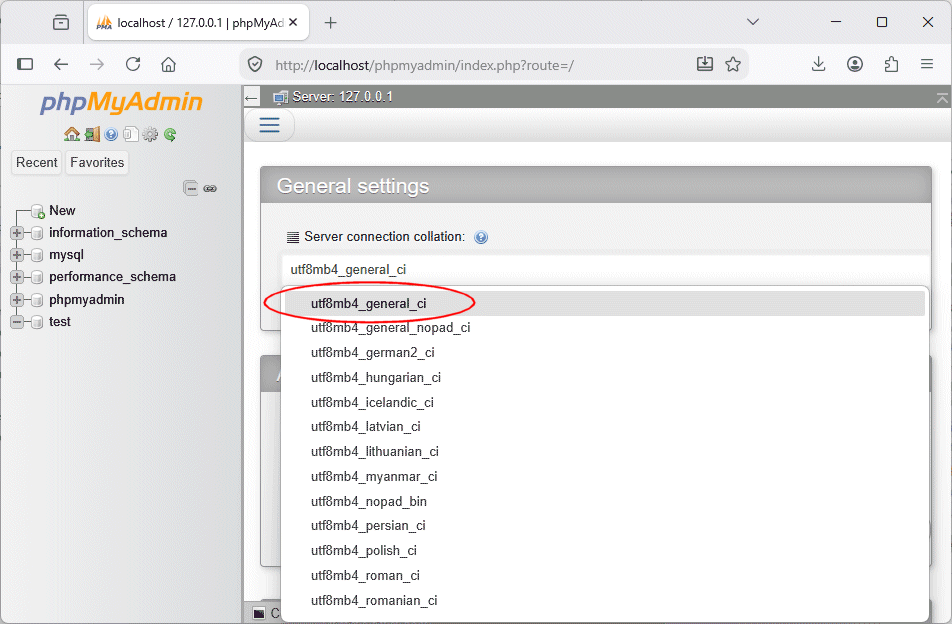This screenshot has height=624, width=952.
Task: Select utf8mb4_myanmar_ci option
Action: point(605,476)
